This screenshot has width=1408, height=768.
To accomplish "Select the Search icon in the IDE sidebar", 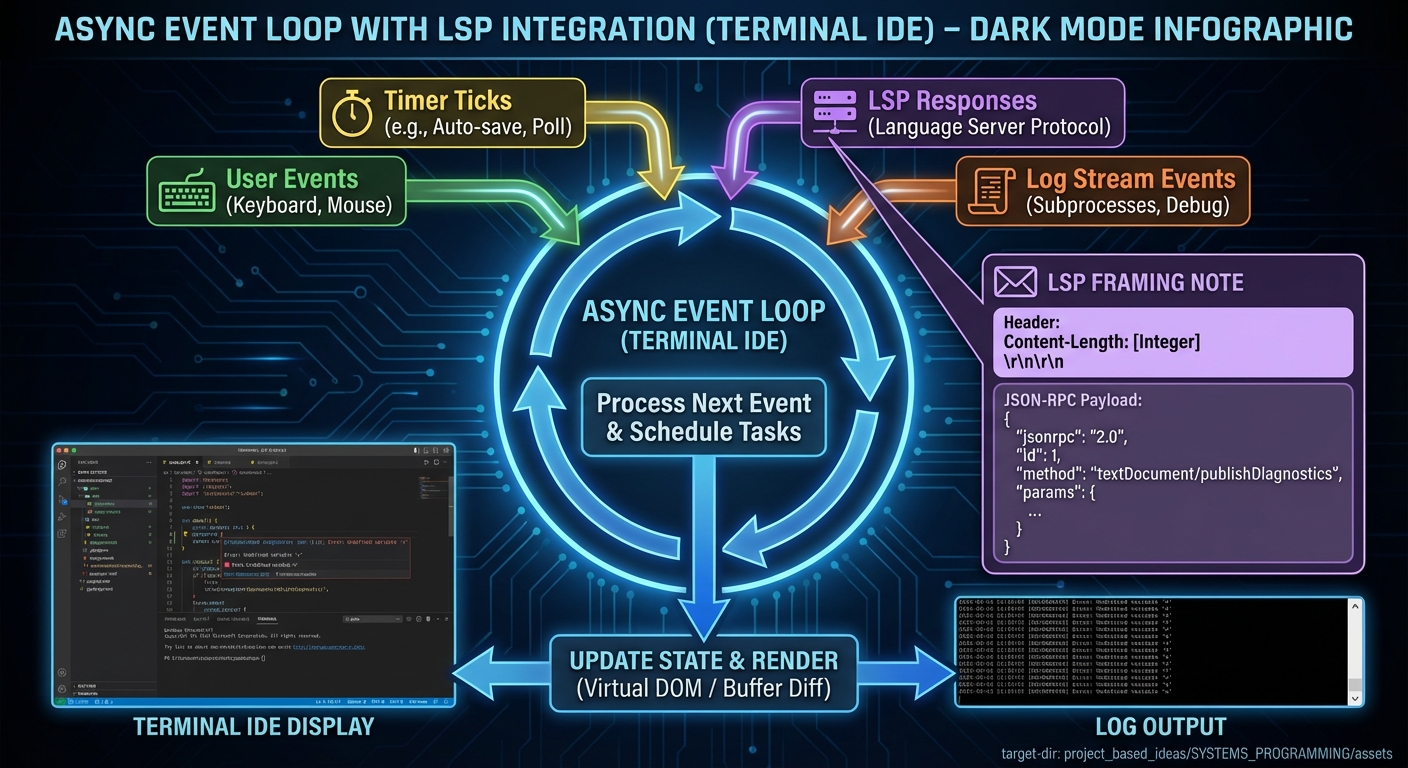I will (62, 482).
